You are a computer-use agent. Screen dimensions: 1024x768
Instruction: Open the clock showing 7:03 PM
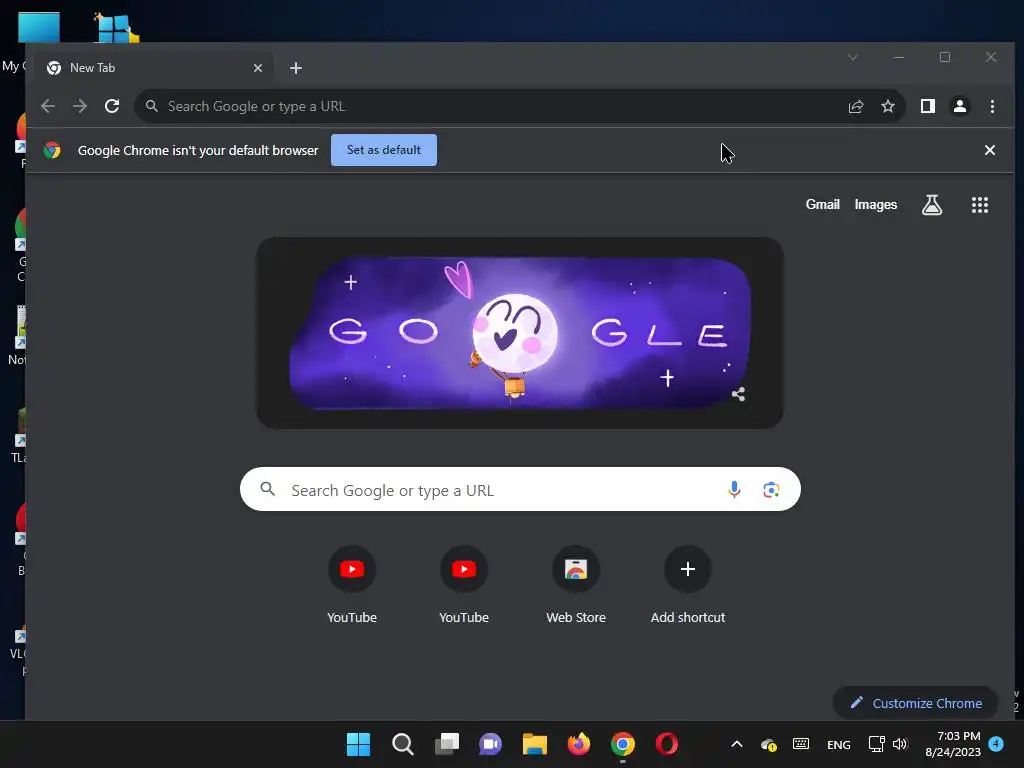(x=953, y=744)
